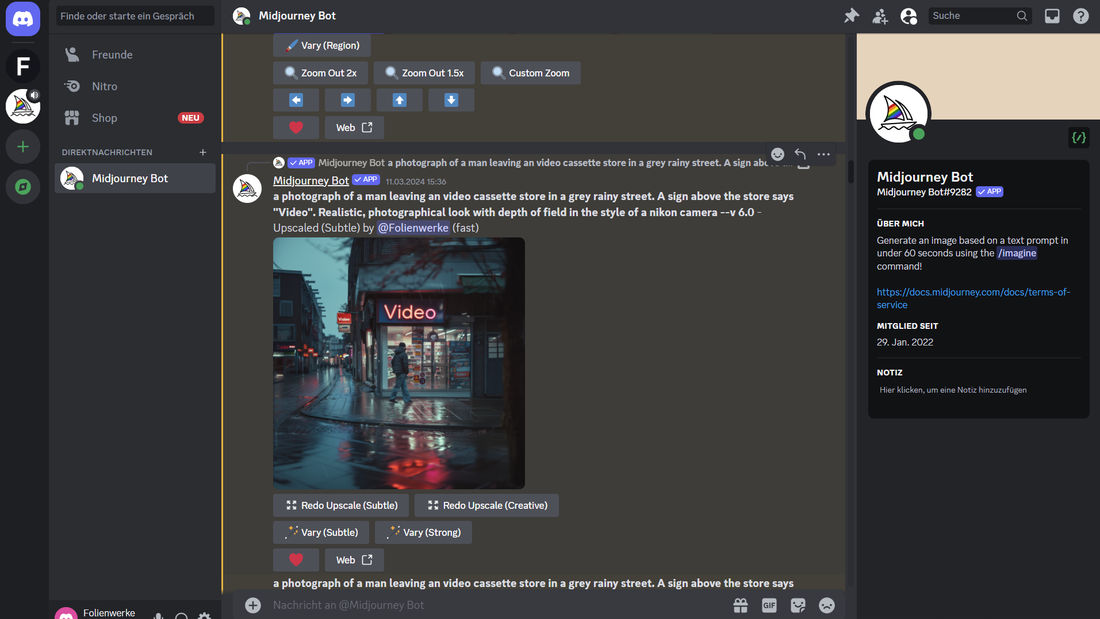This screenshot has height=619, width=1100.
Task: Favorite upper image with heart button
Action: pyautogui.click(x=296, y=128)
